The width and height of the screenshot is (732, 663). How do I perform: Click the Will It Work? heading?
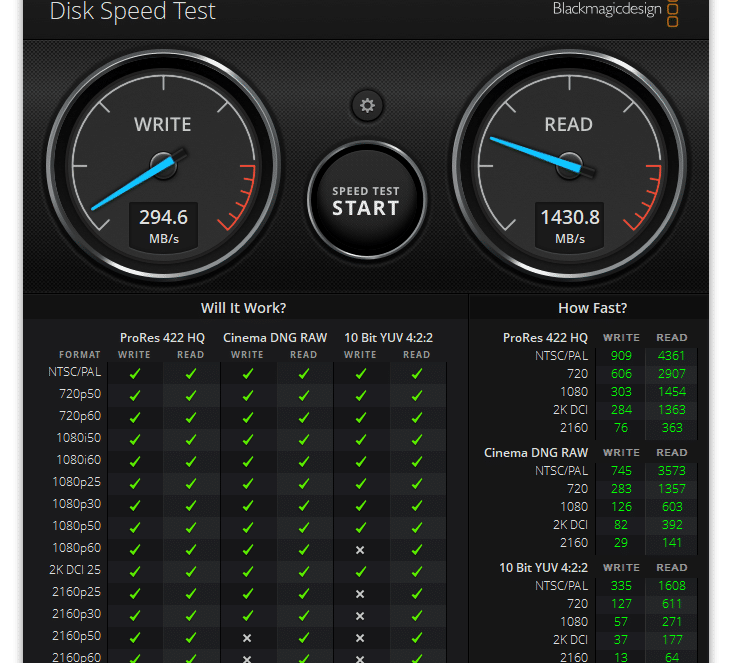tap(243, 308)
